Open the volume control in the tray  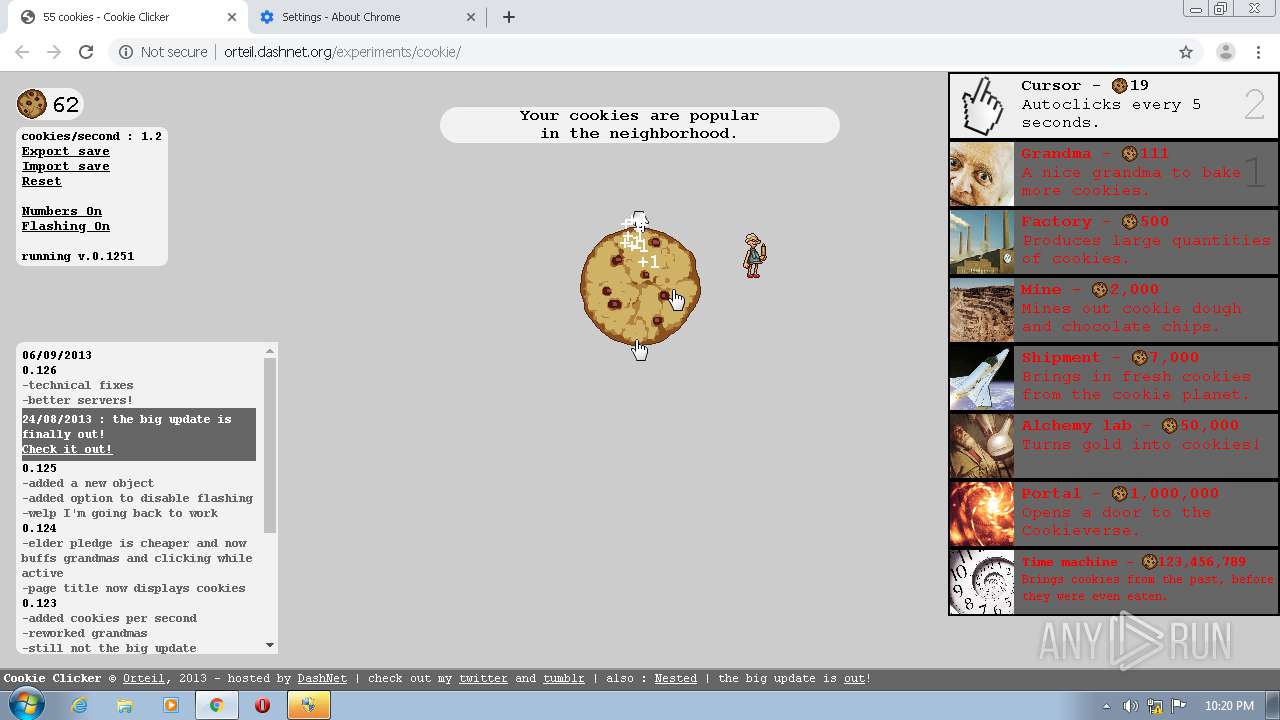click(1130, 706)
